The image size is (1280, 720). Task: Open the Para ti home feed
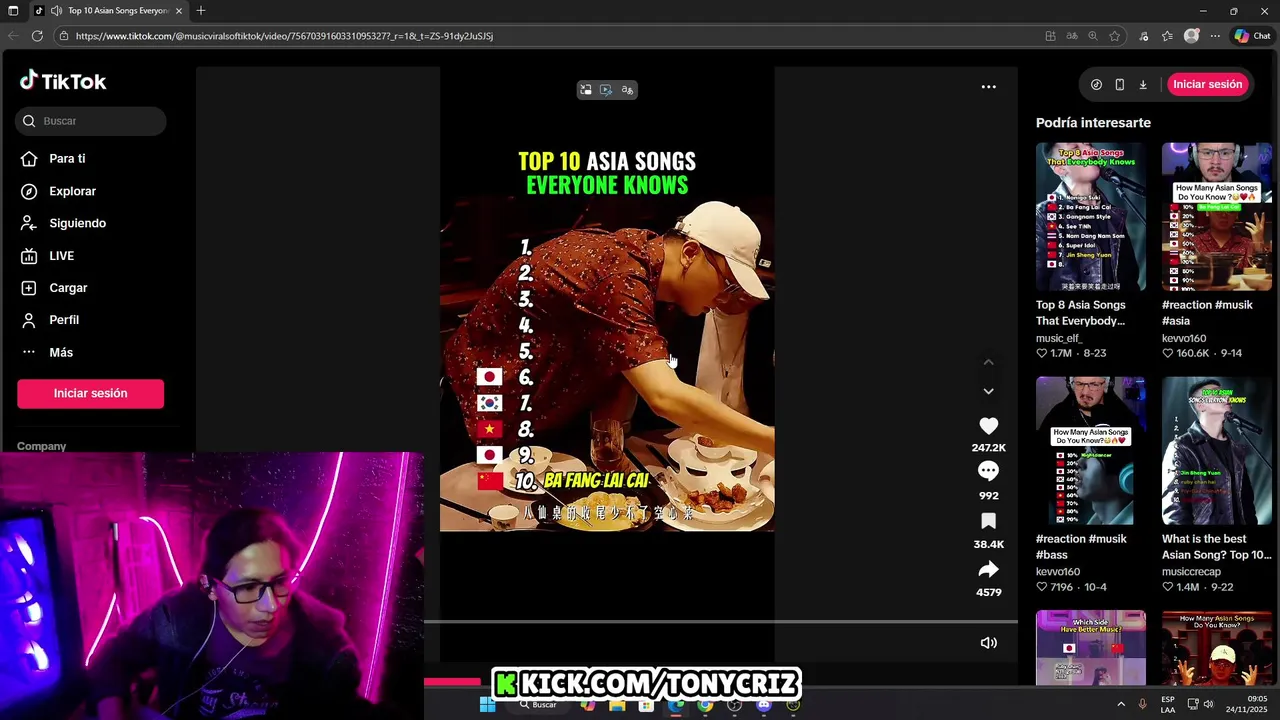point(67,158)
